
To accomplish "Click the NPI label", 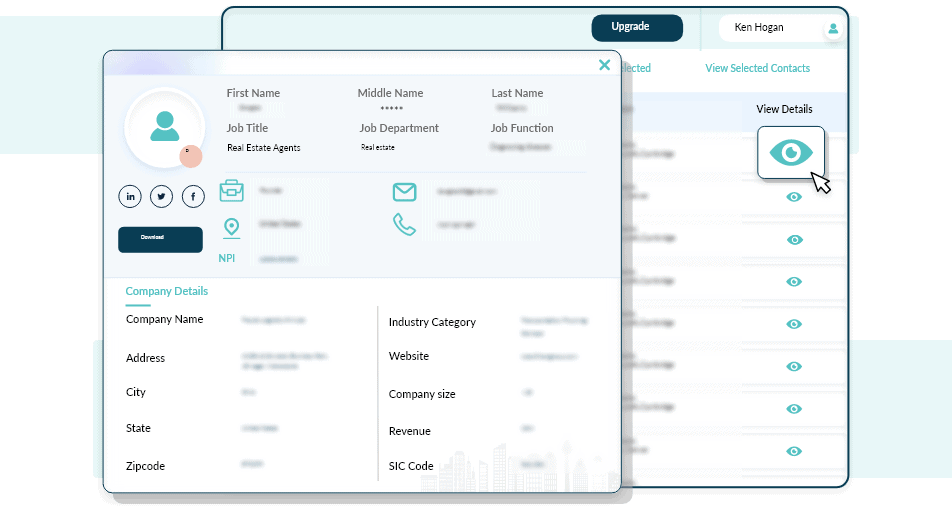I will click(x=226, y=258).
